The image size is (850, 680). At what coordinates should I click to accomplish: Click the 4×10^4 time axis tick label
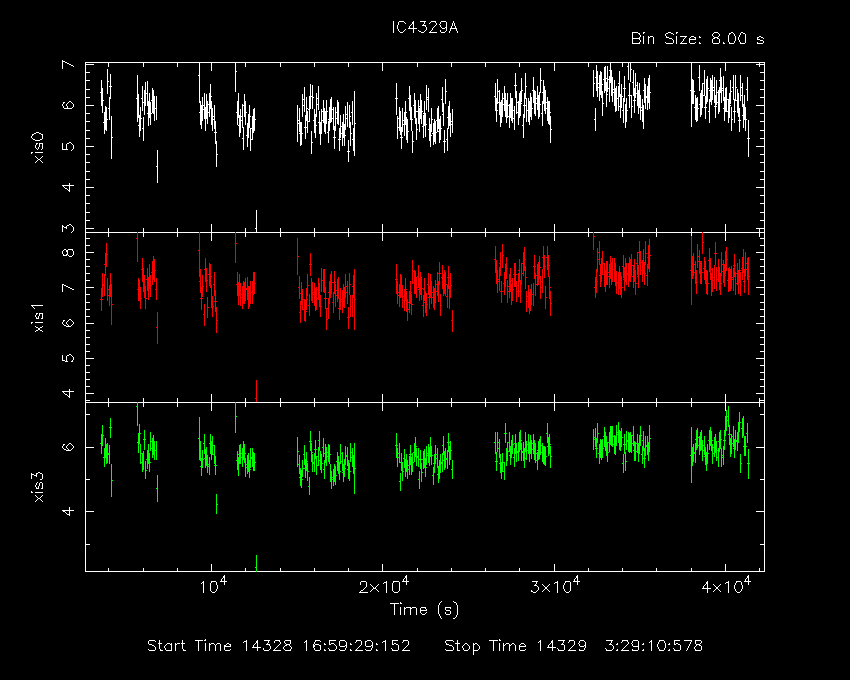tap(726, 586)
